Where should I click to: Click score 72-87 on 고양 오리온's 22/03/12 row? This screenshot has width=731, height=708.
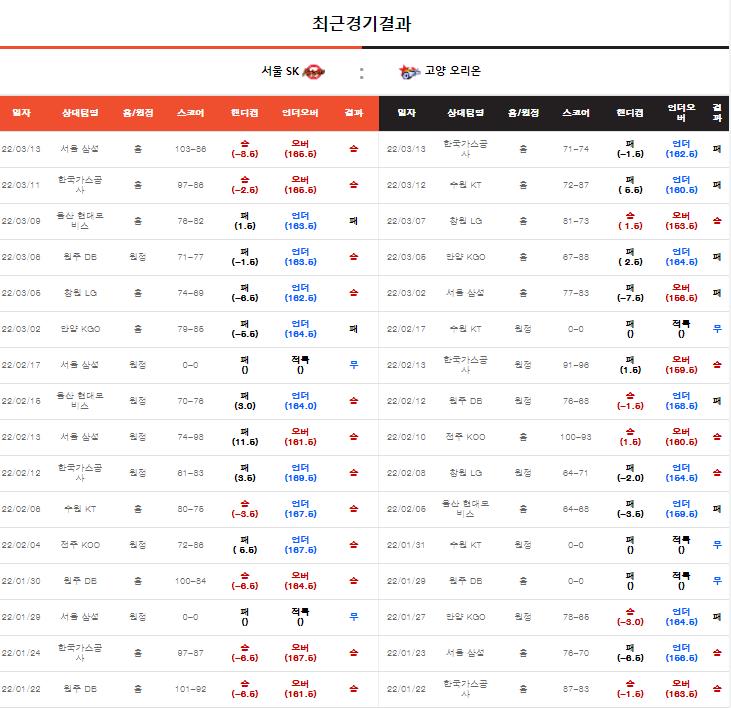click(576, 185)
